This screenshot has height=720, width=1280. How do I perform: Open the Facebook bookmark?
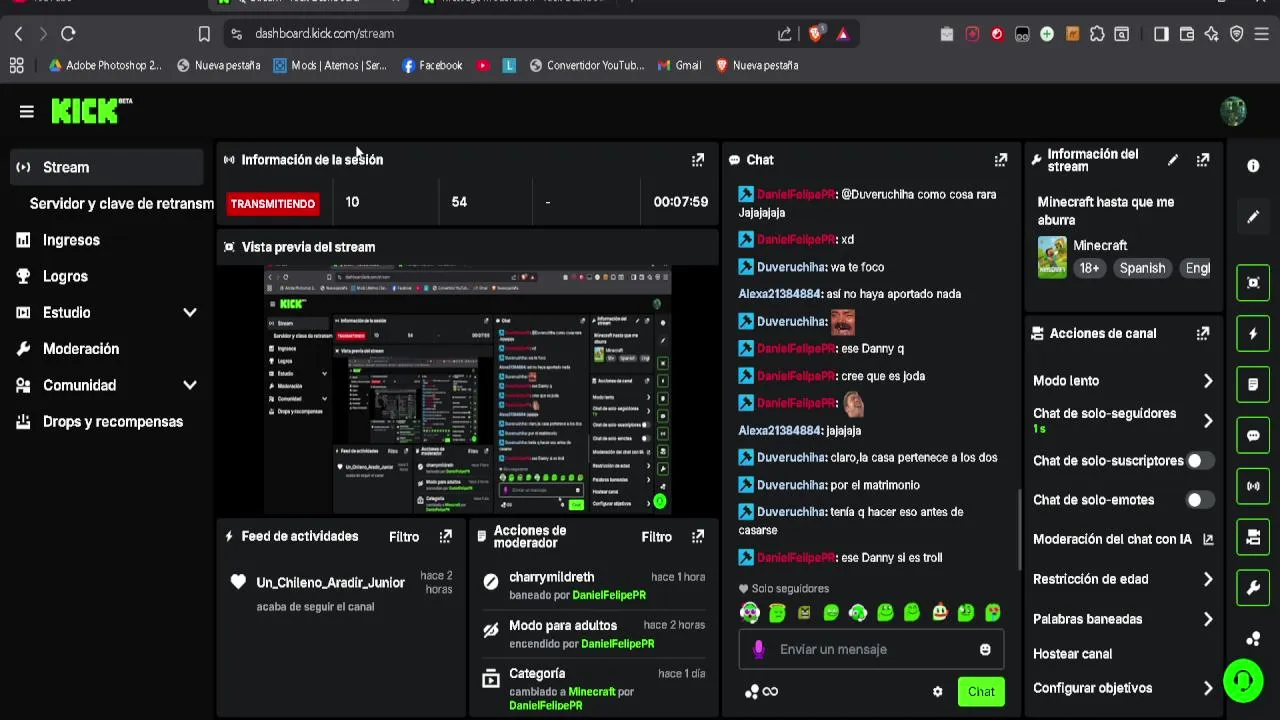tap(432, 65)
